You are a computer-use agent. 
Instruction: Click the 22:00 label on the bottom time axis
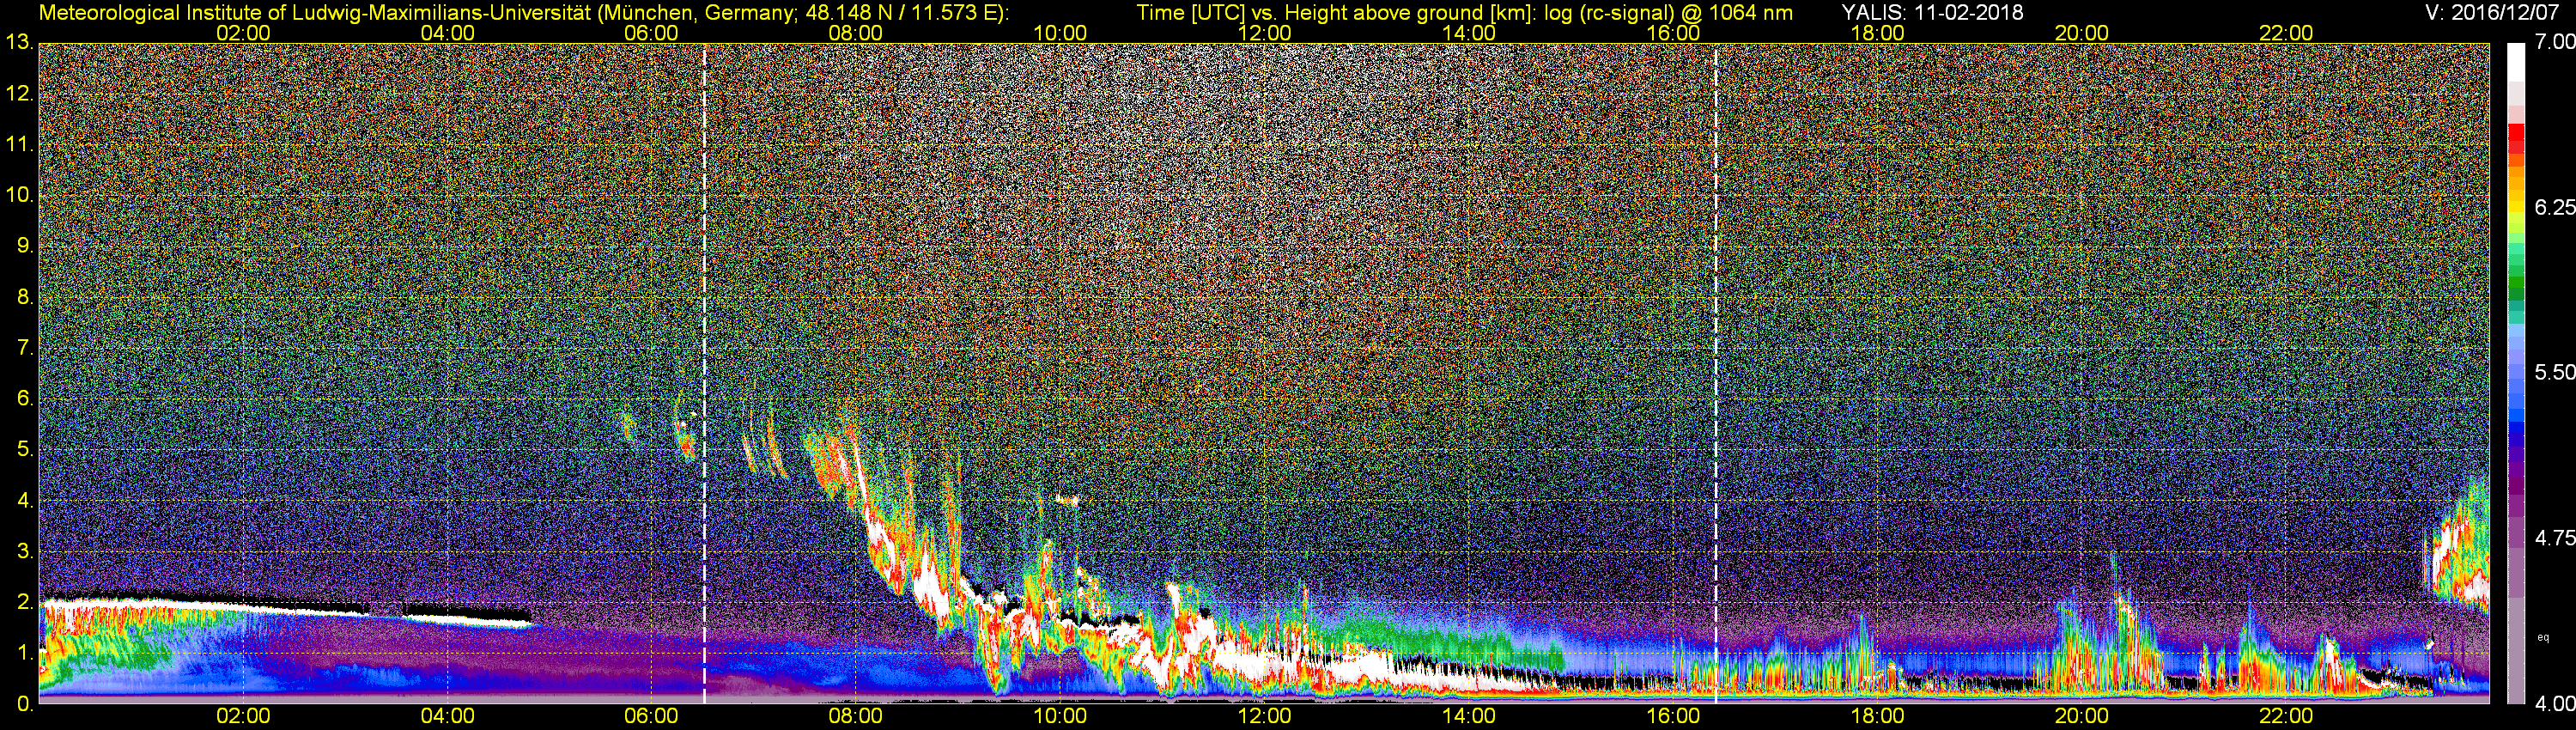[x=2286, y=716]
